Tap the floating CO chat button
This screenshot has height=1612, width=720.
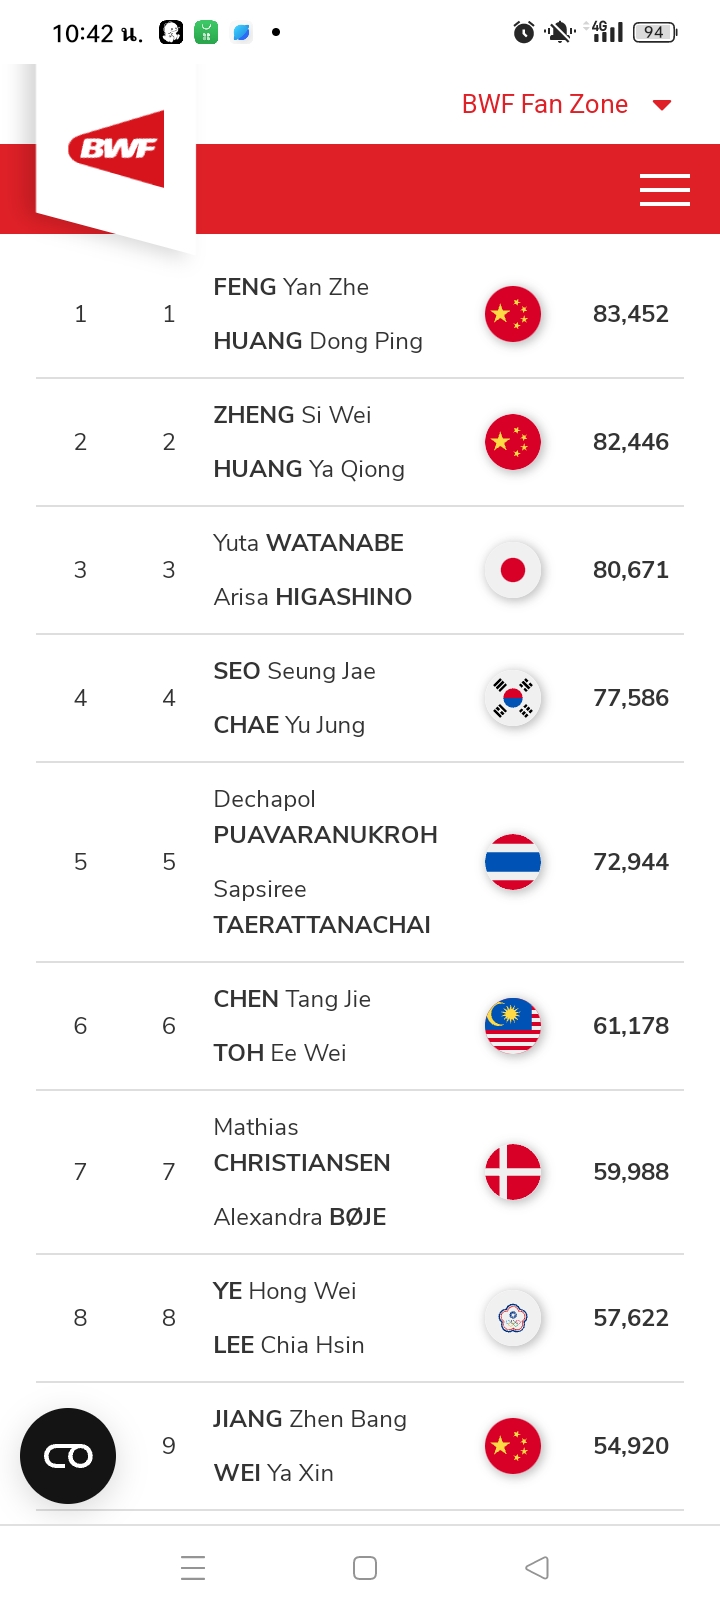pos(68,1456)
